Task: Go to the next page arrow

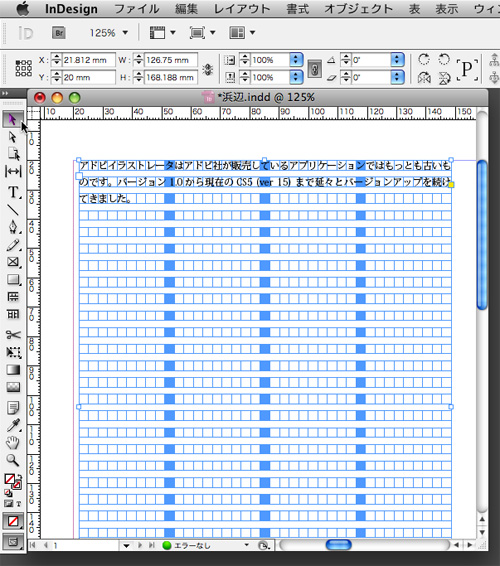Action: [x=140, y=545]
